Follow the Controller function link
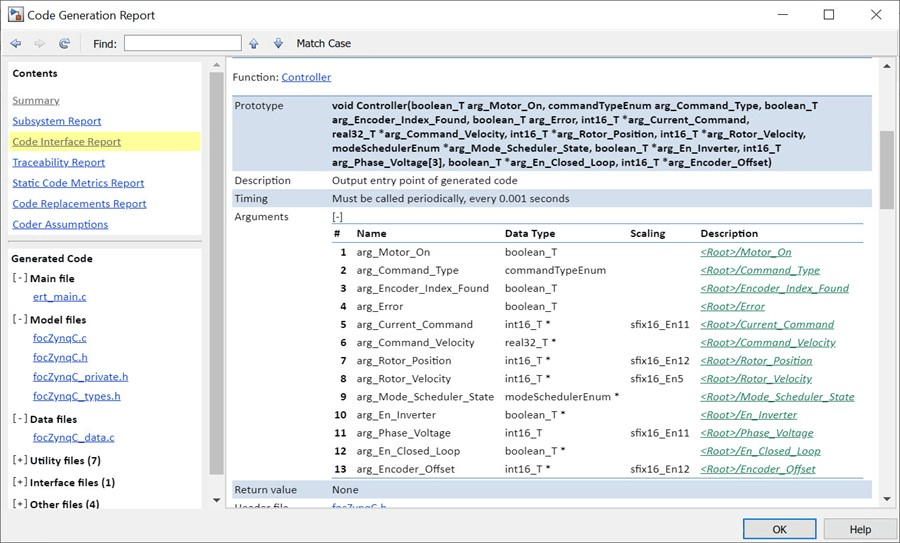This screenshot has width=900, height=543. (306, 77)
